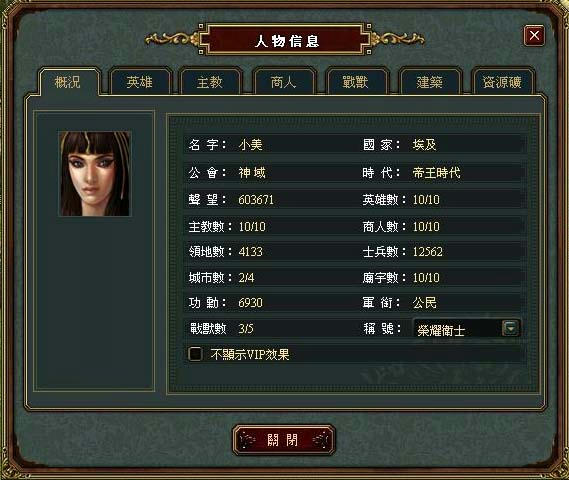The width and height of the screenshot is (569, 480).
Task: Go to the 戰獸 tab
Action: (356, 82)
